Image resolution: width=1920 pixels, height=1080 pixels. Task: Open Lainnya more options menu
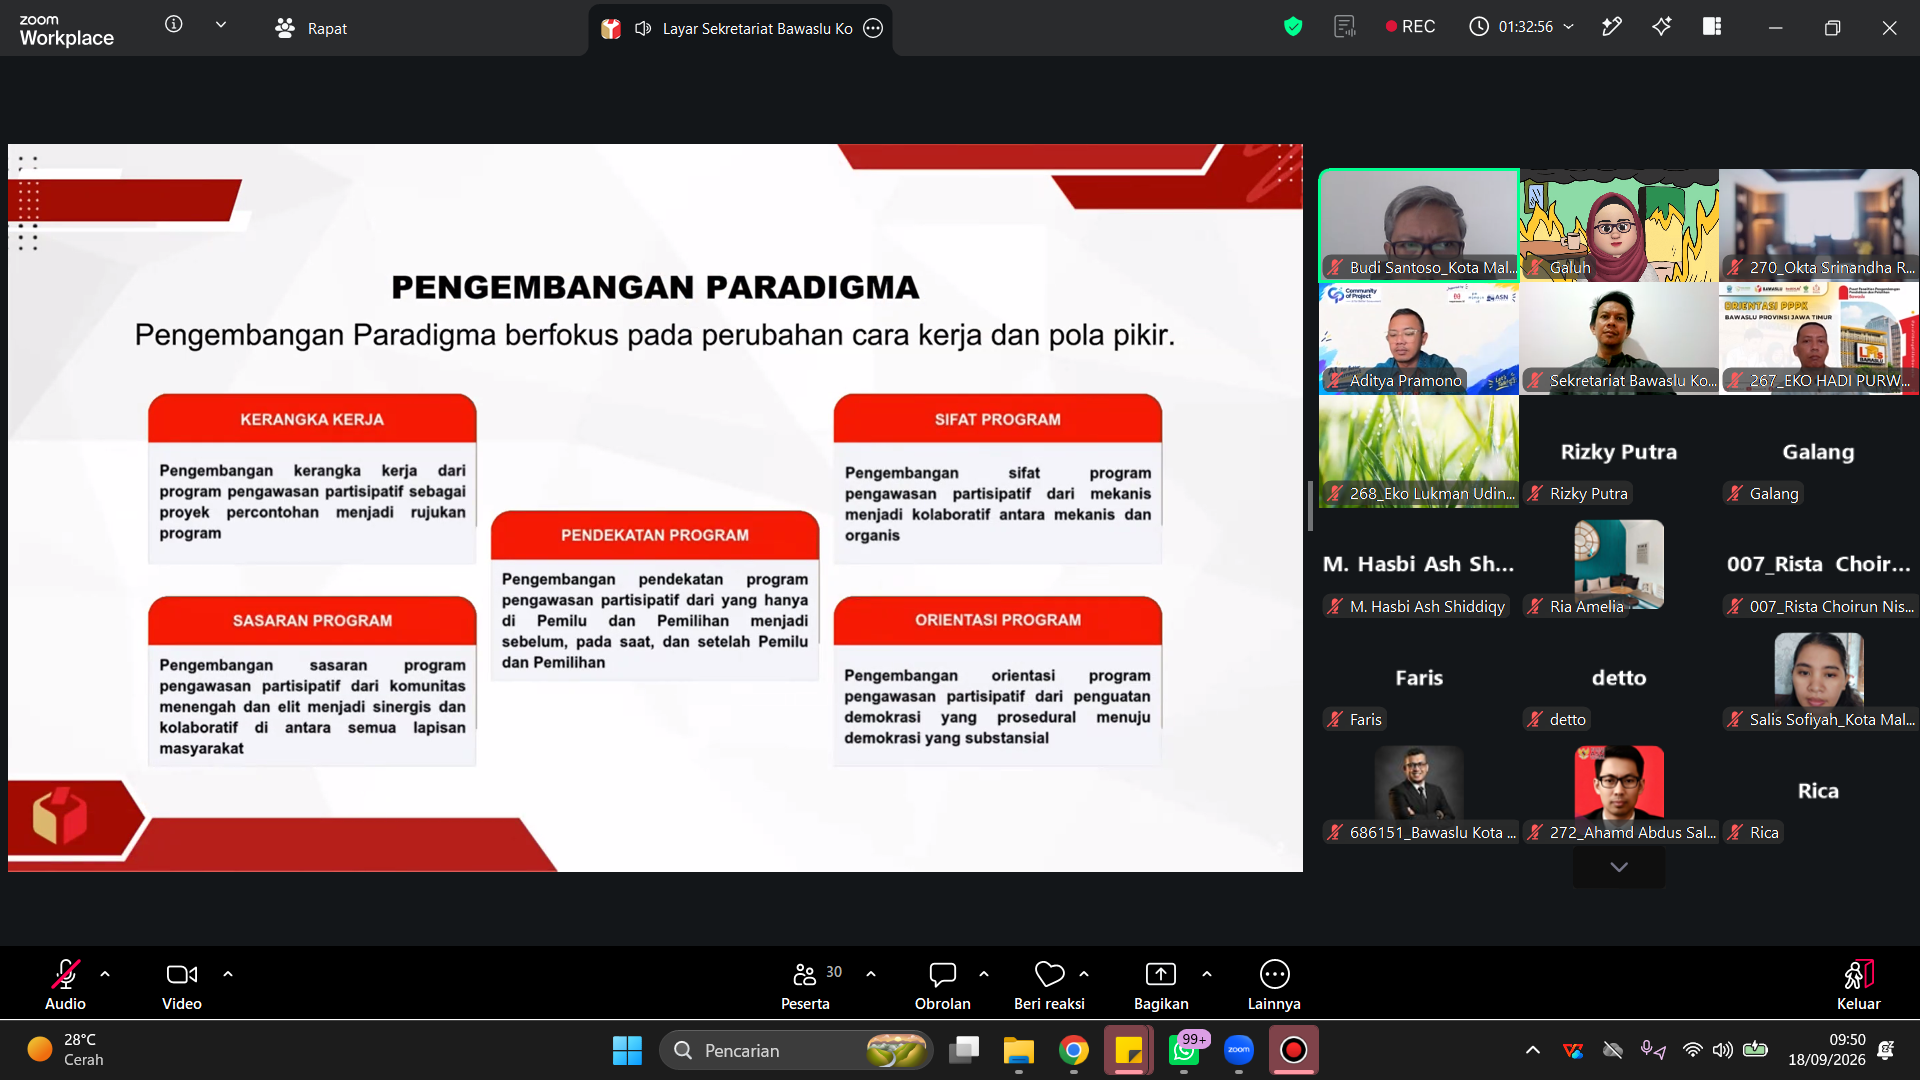(1274, 985)
